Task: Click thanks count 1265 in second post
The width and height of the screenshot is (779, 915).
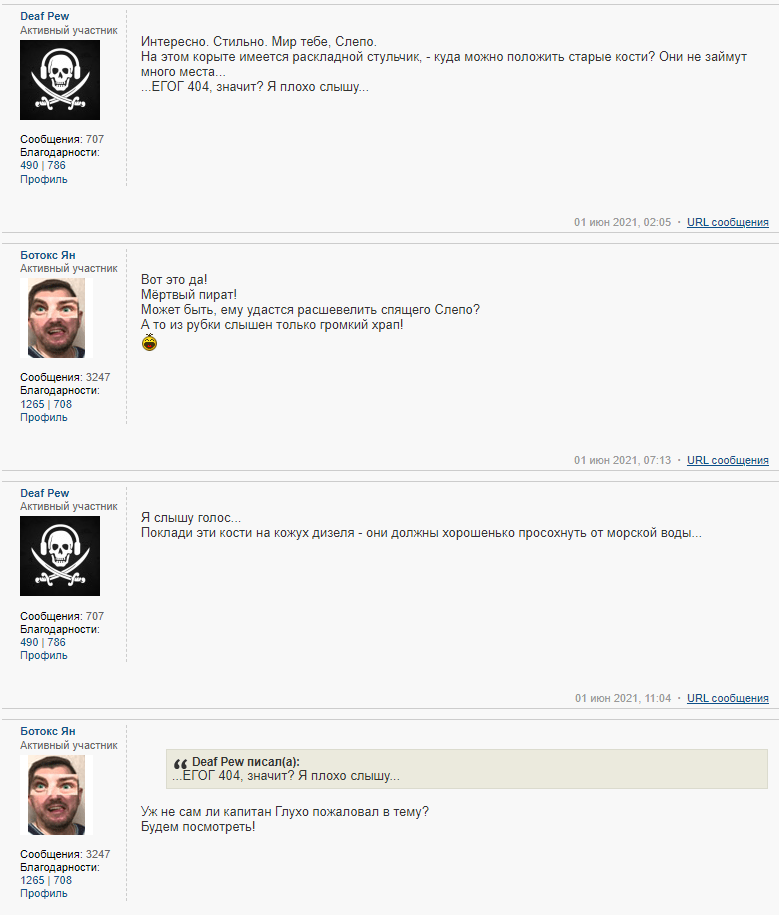Action: click(x=32, y=404)
